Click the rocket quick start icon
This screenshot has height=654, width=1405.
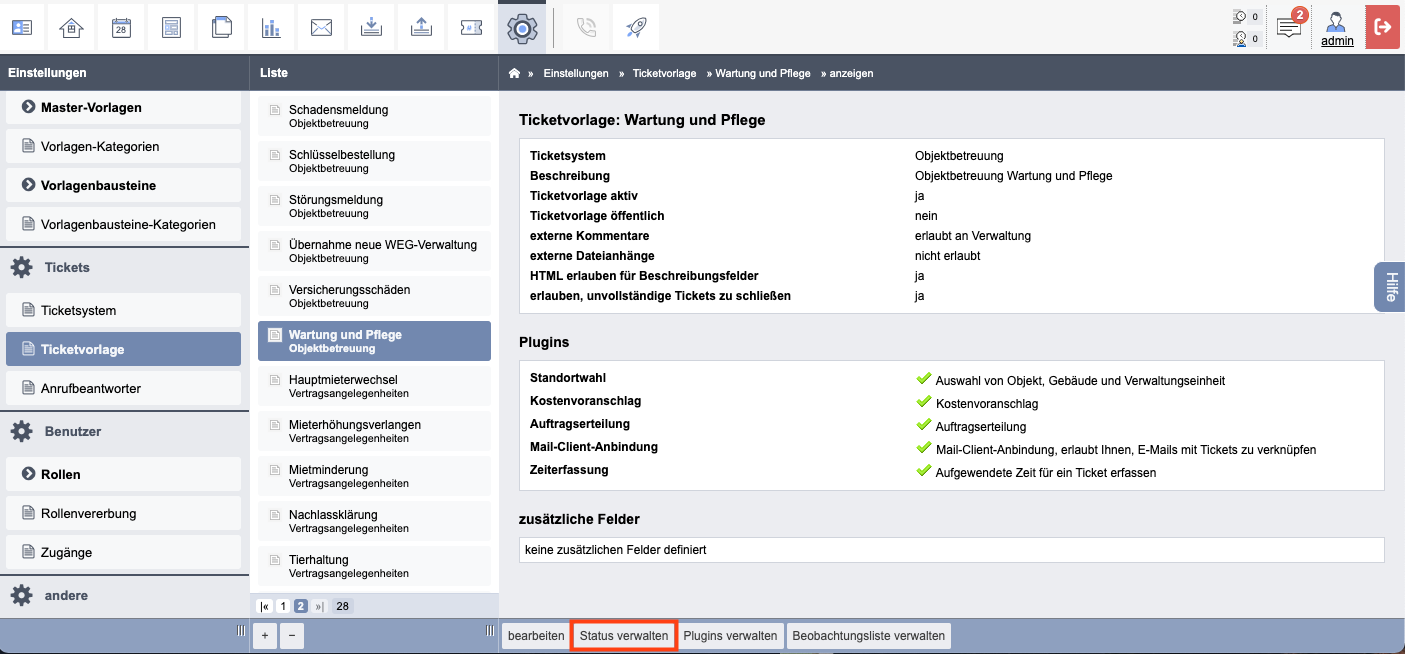(x=637, y=27)
